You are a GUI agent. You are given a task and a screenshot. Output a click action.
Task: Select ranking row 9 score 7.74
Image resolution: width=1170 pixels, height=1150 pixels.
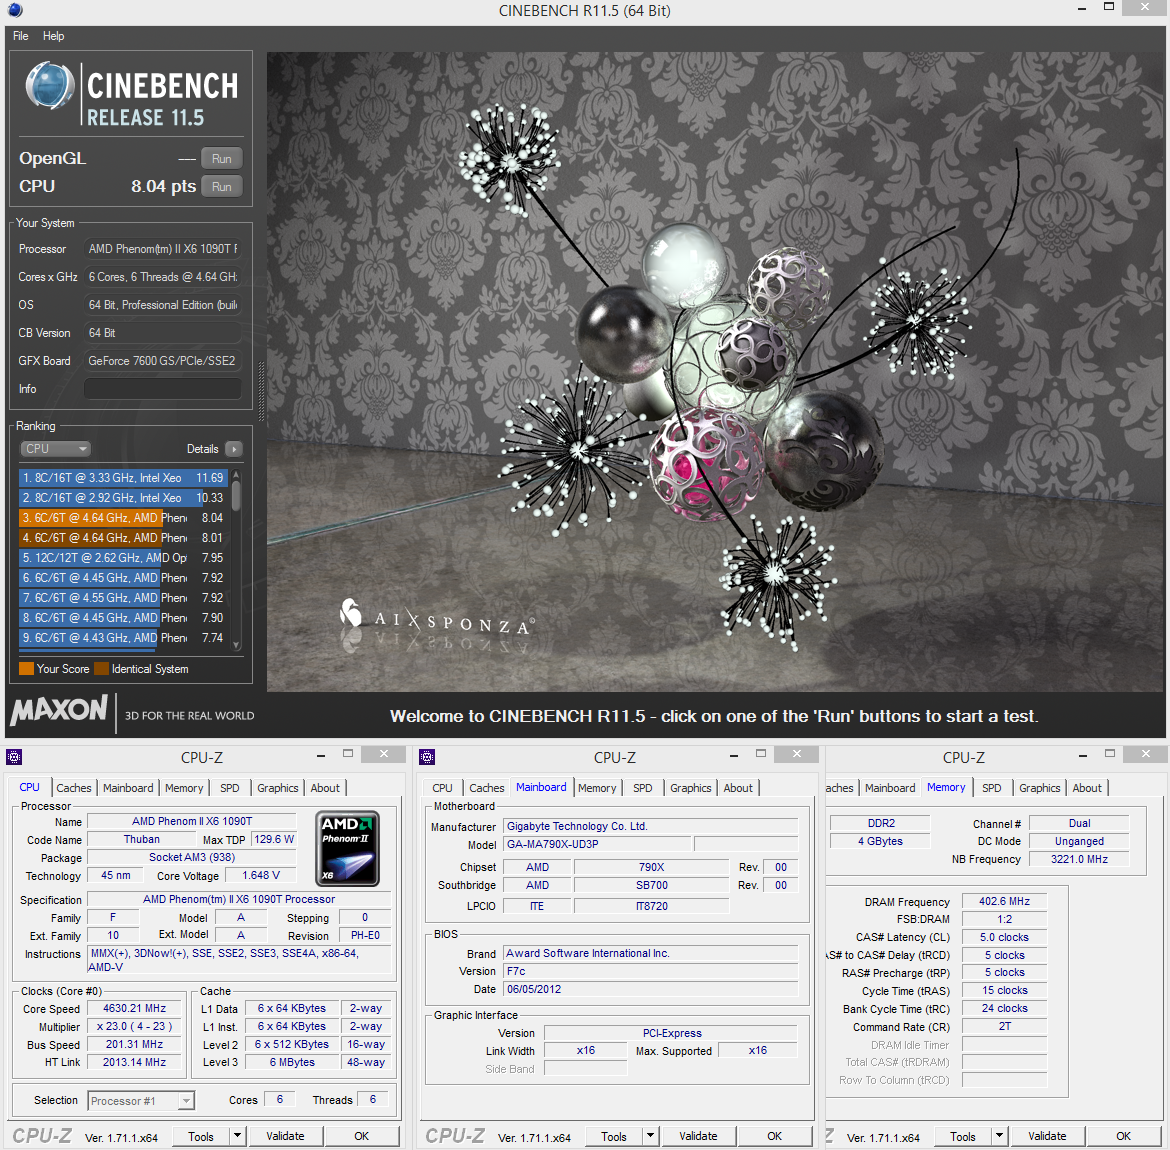(124, 638)
